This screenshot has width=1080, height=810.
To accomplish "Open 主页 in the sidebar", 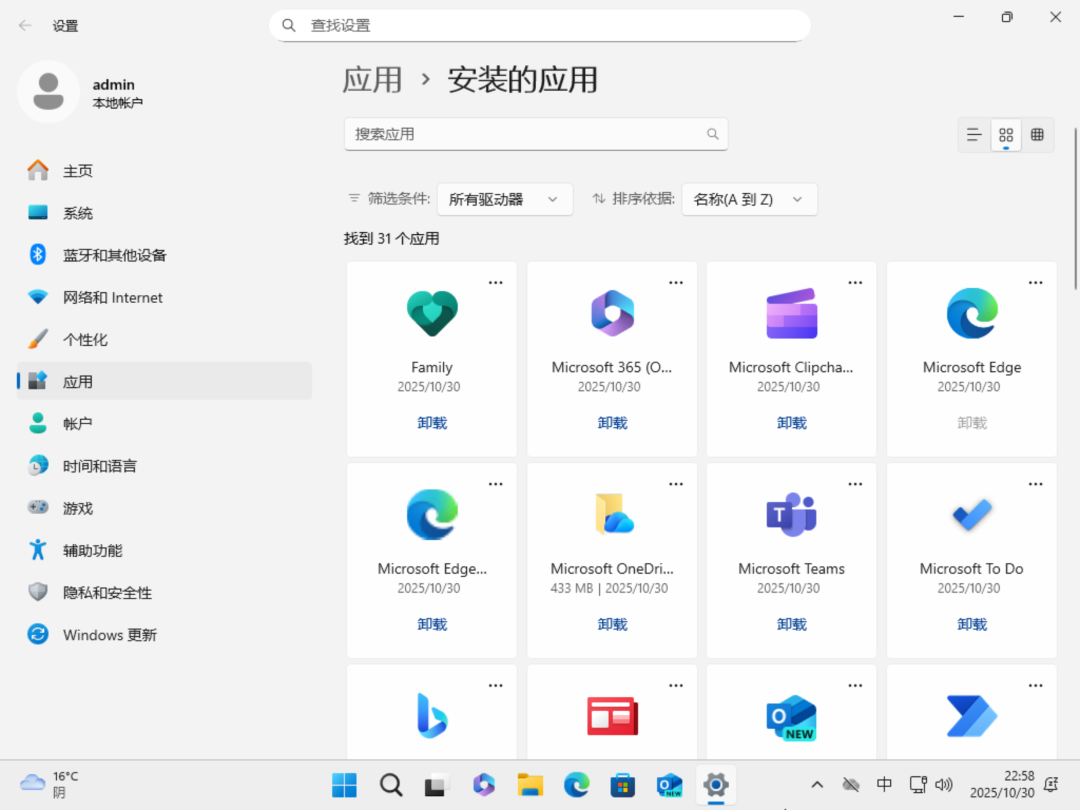I will (165, 171).
